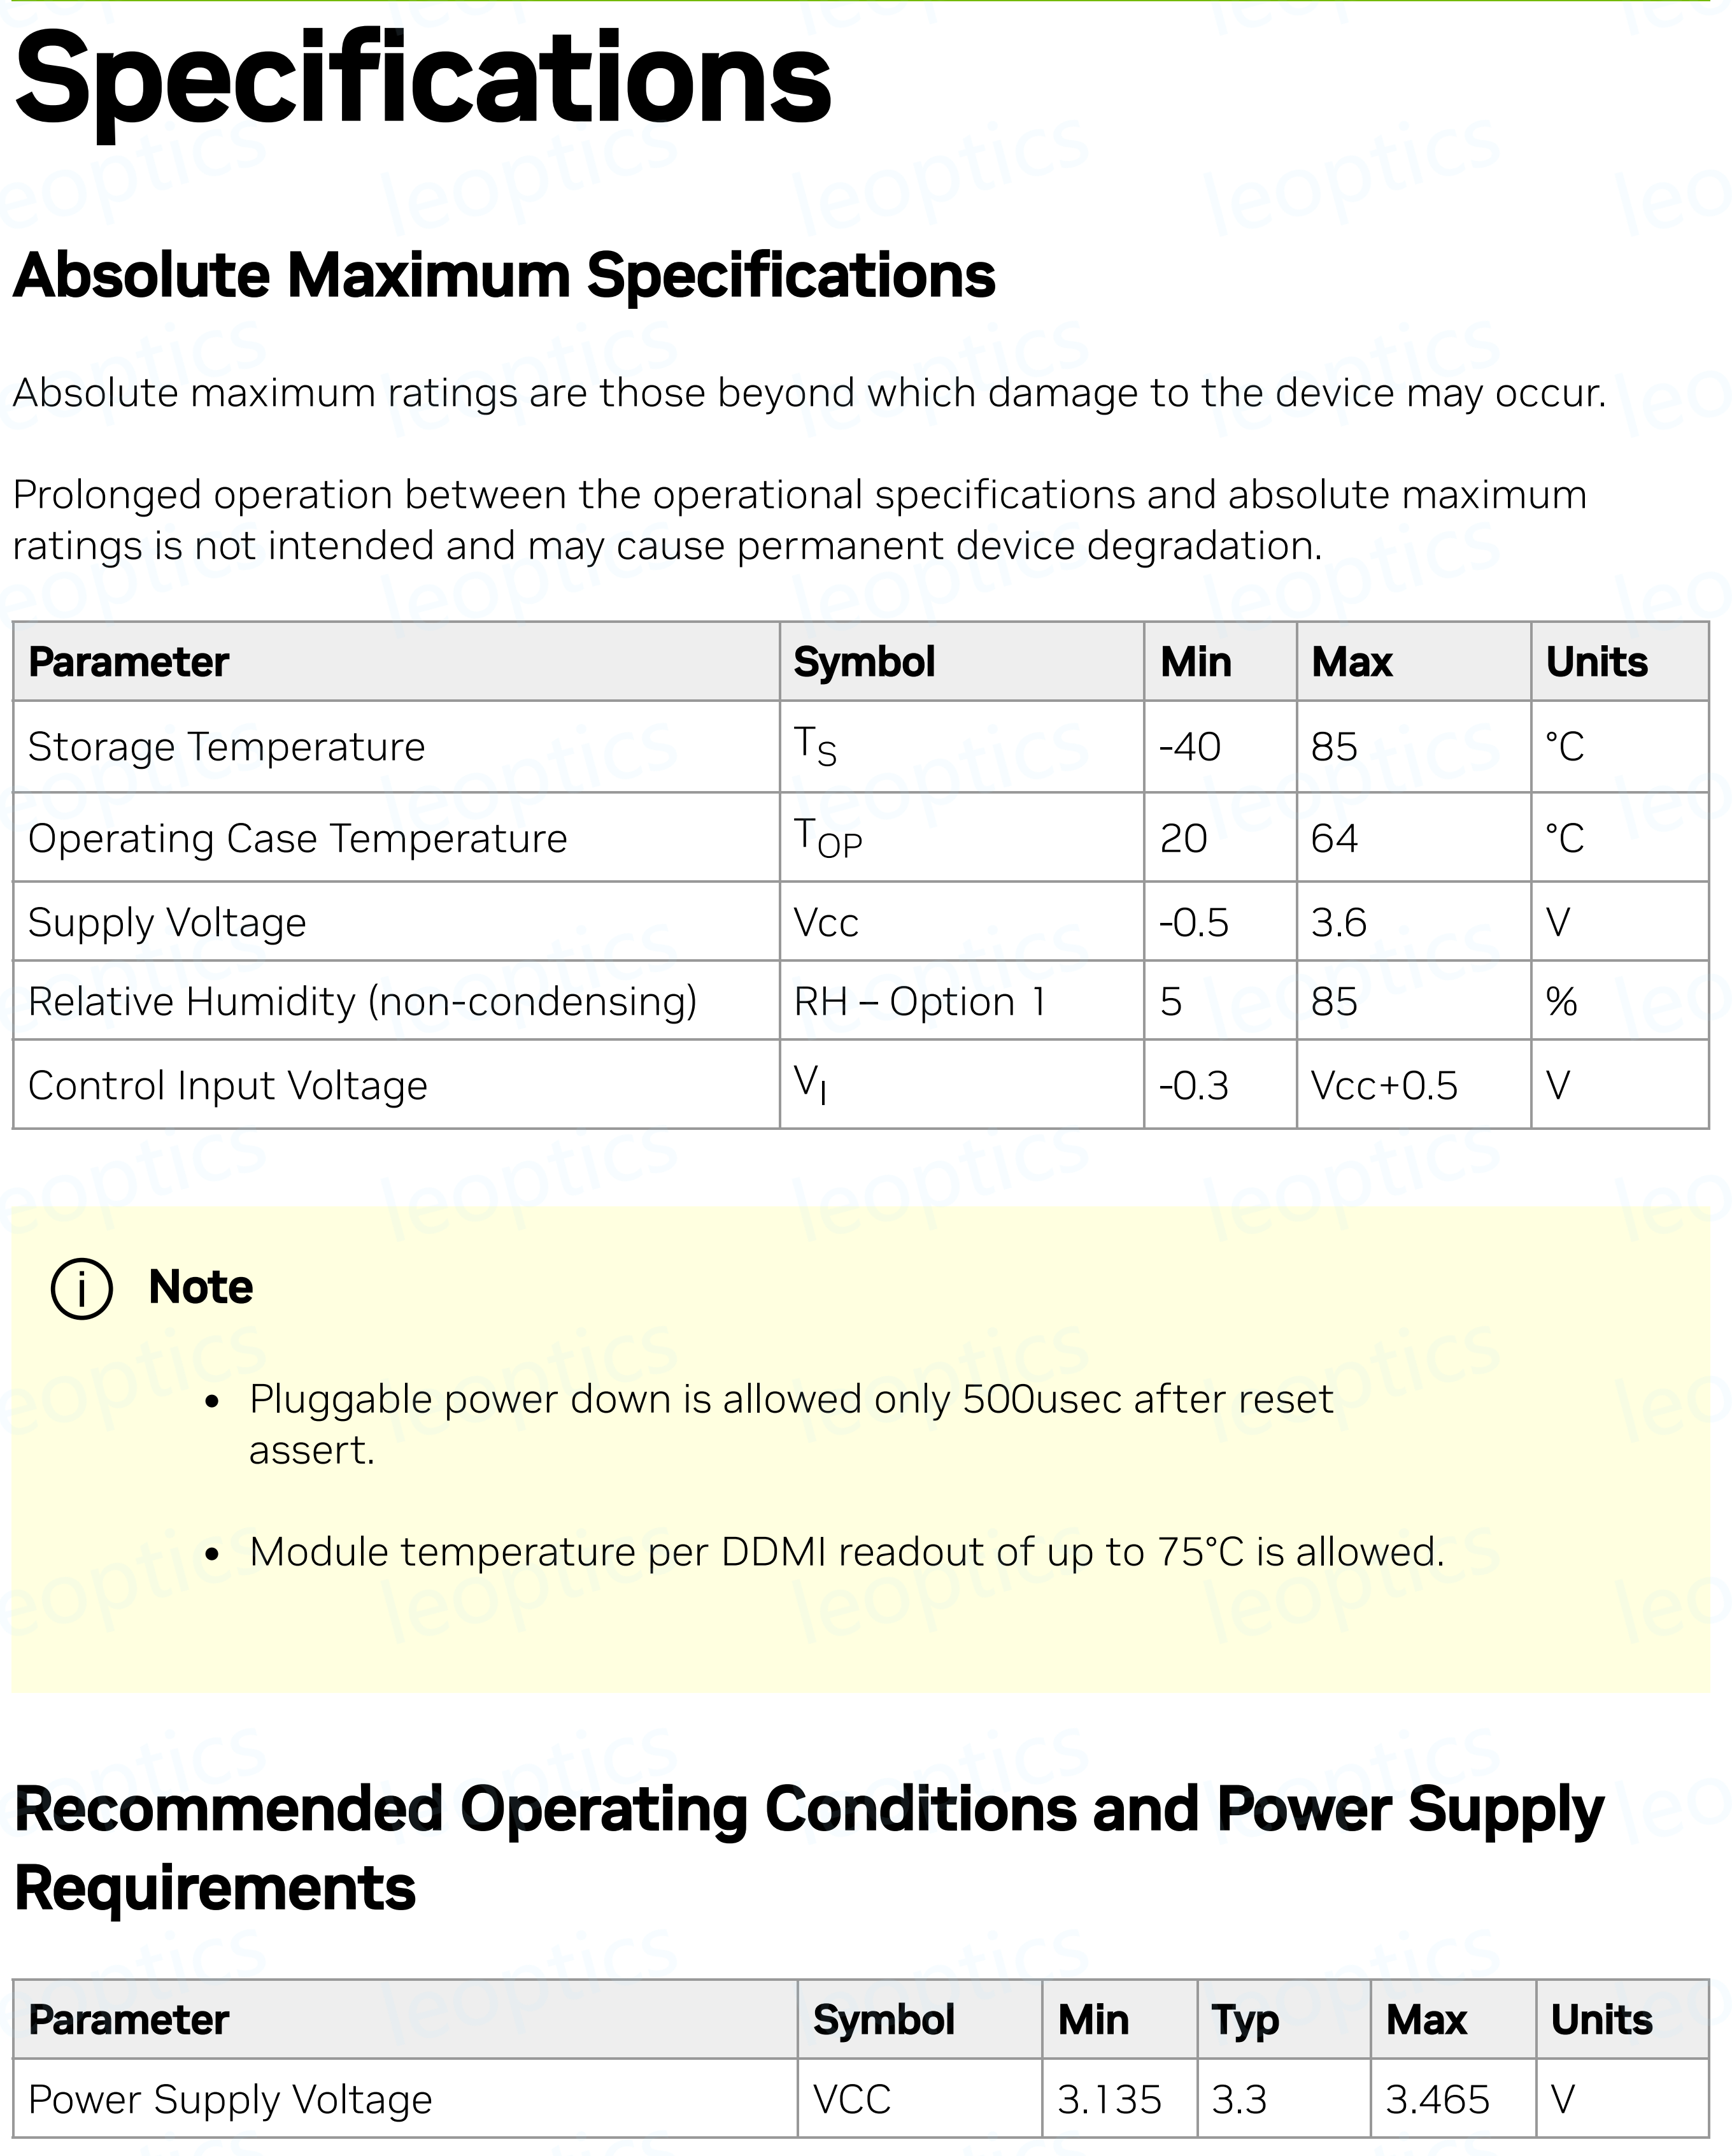Screen dimensions: 1732x2156
Task: Click the Operating Case Temperature cell
Action: point(297,838)
